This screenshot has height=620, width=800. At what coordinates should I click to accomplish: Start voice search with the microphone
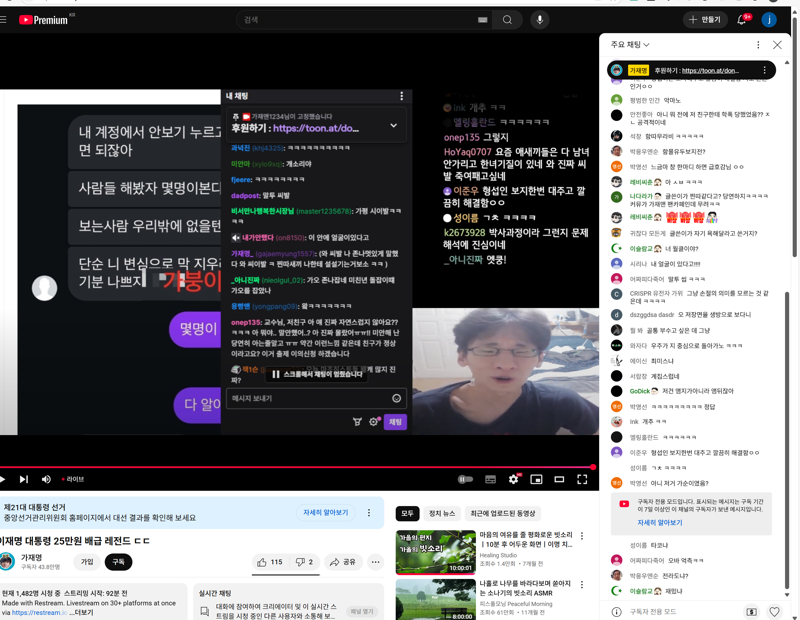[x=540, y=20]
